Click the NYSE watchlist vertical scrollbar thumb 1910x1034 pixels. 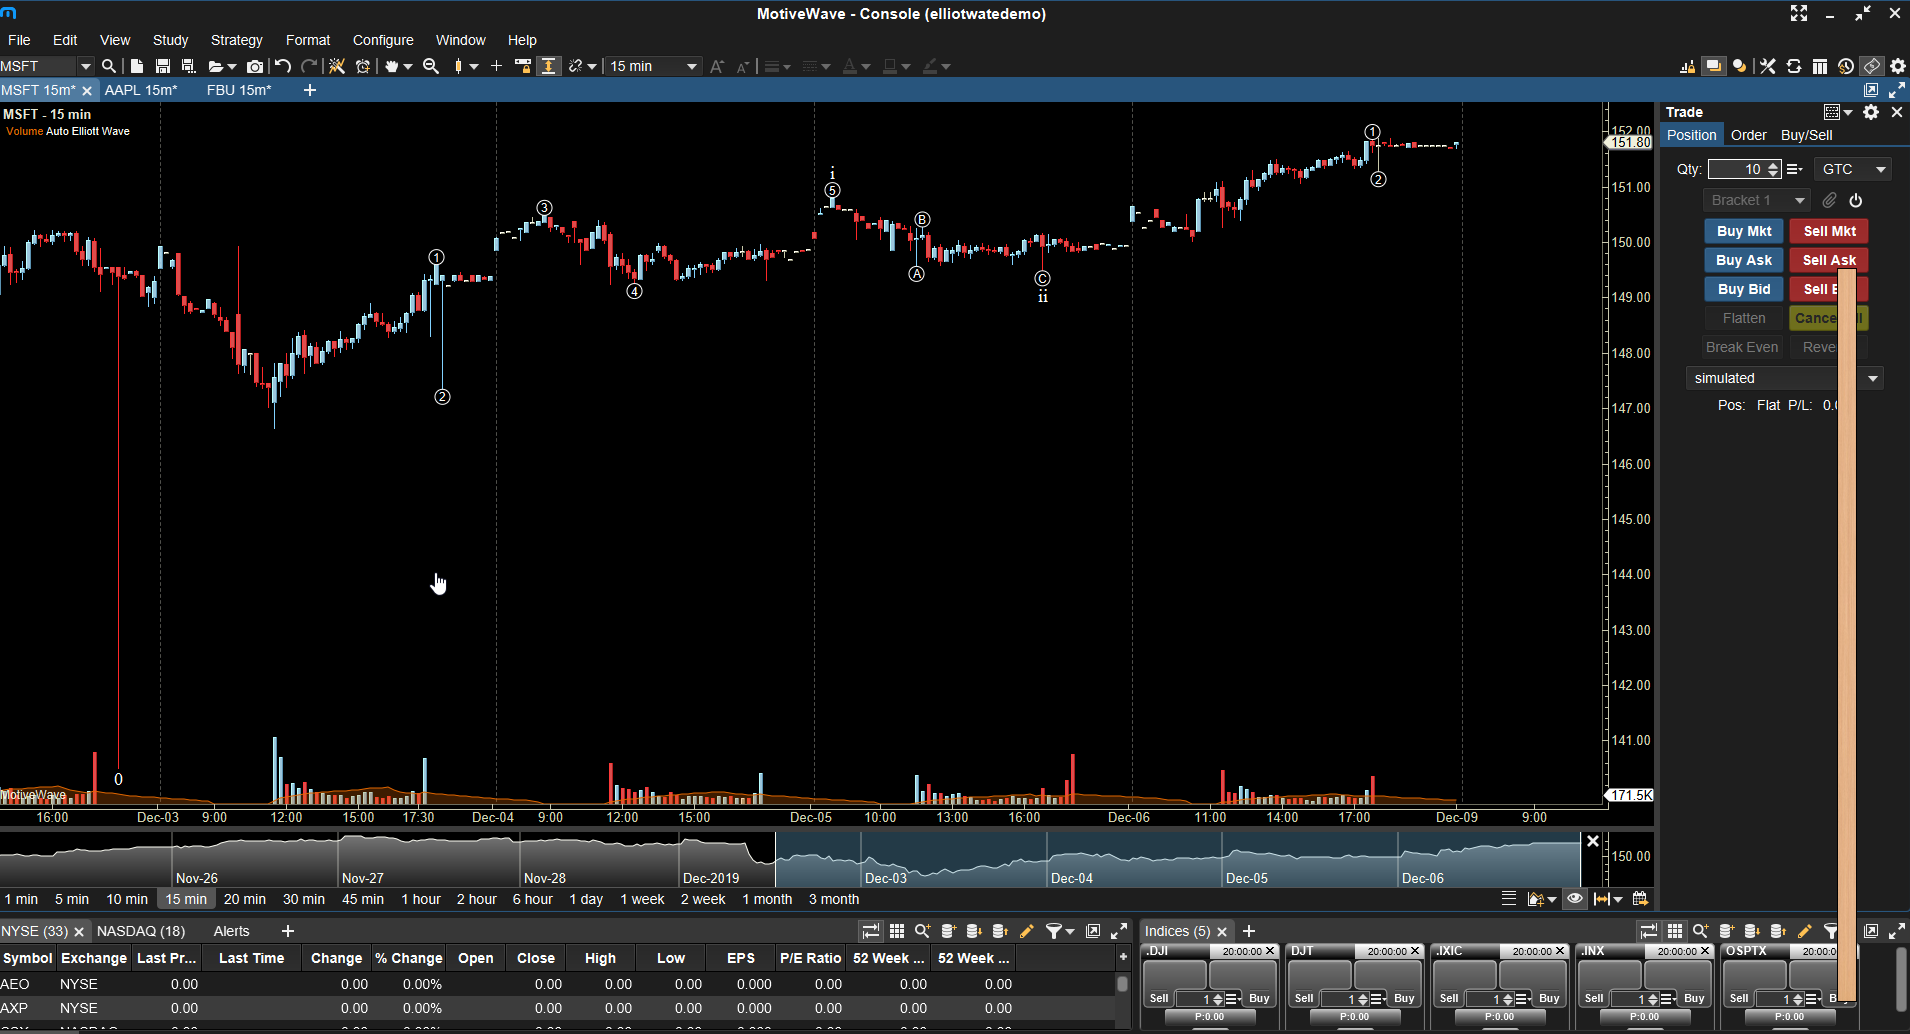(1123, 984)
